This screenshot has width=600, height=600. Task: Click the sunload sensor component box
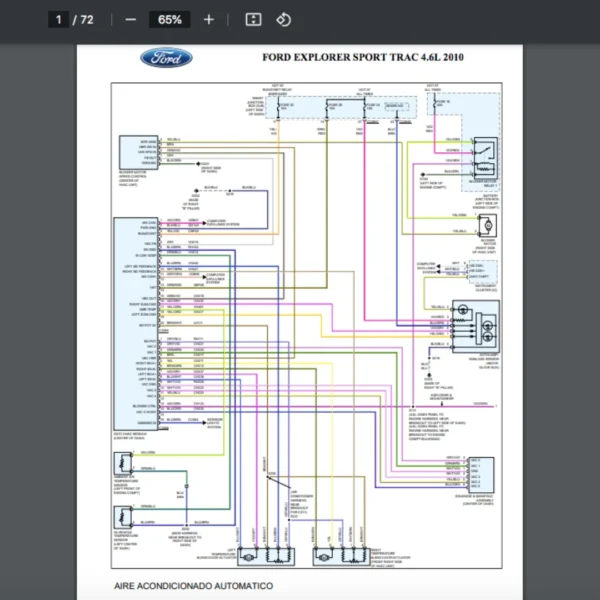[x=478, y=320]
